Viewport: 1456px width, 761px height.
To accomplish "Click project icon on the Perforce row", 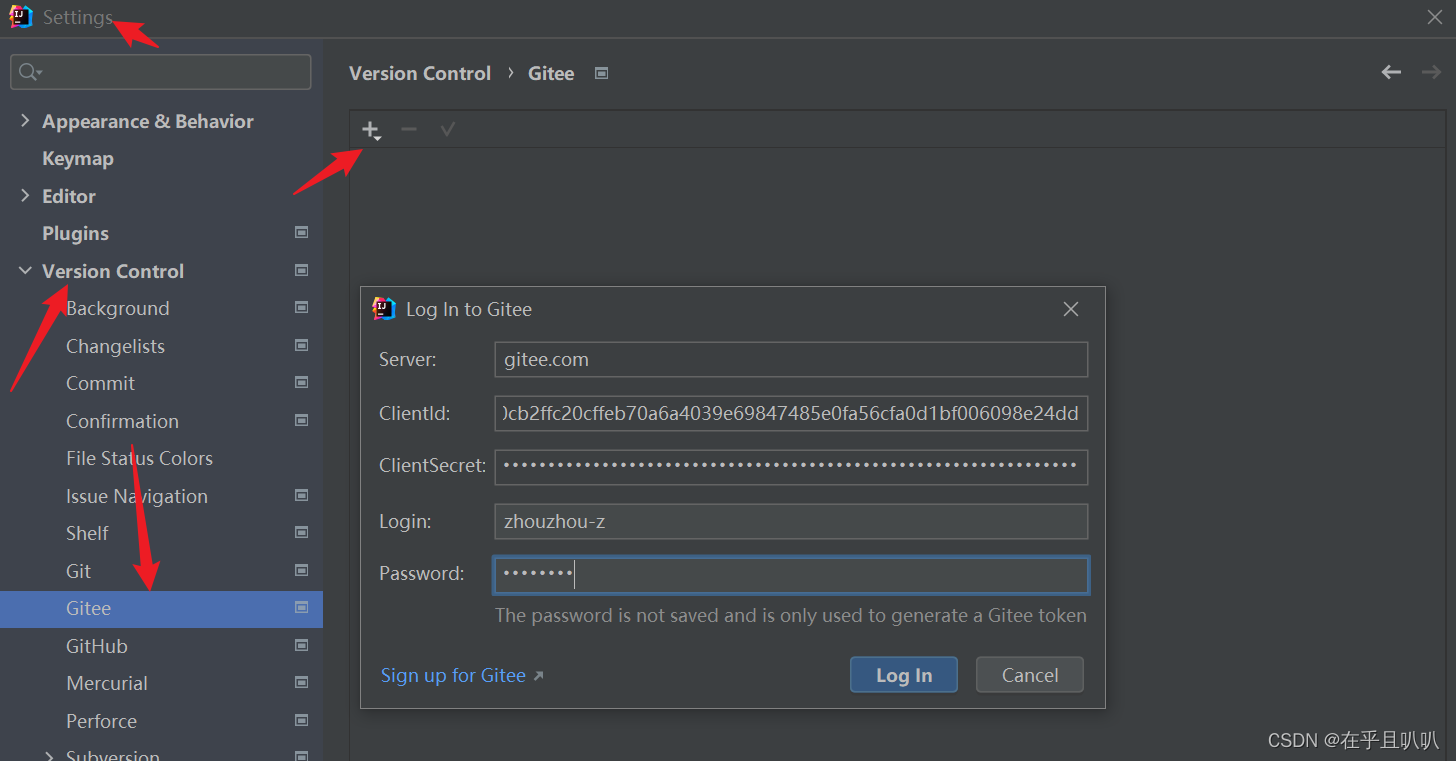I will [x=301, y=720].
